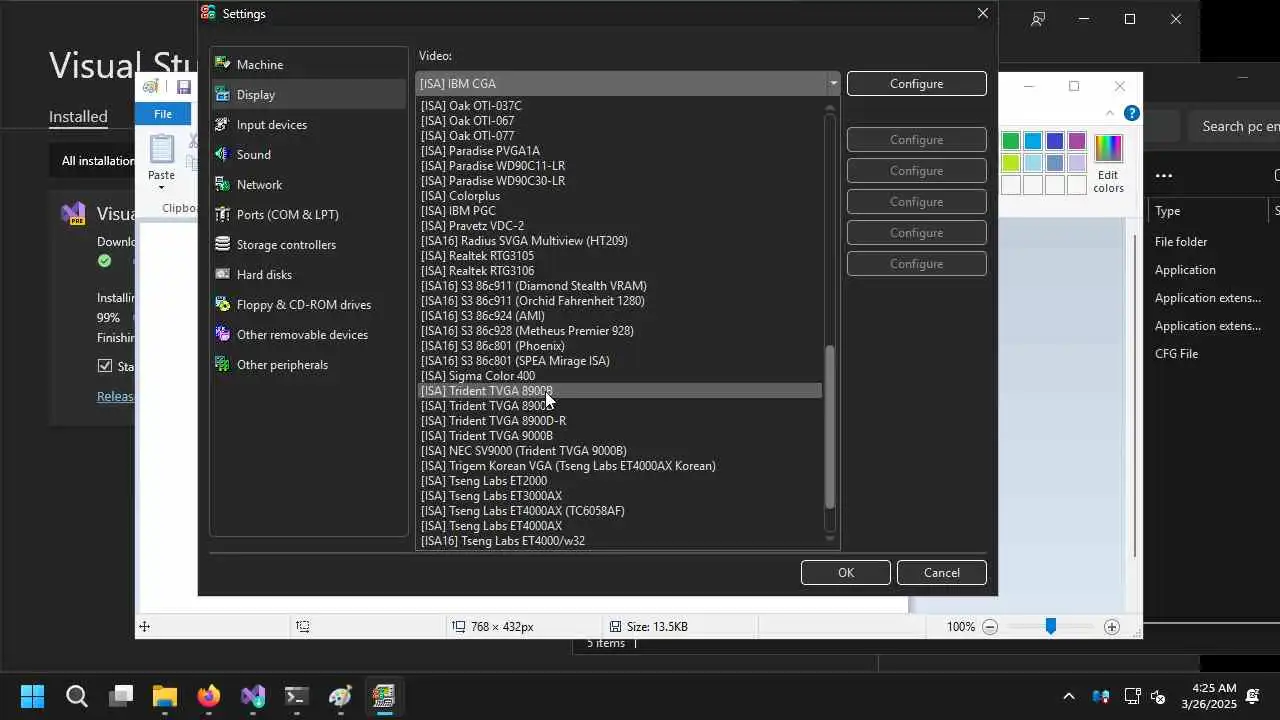The image size is (1280, 720).
Task: Open the Release notes link in Visual Studio Installer
Action: click(115, 397)
